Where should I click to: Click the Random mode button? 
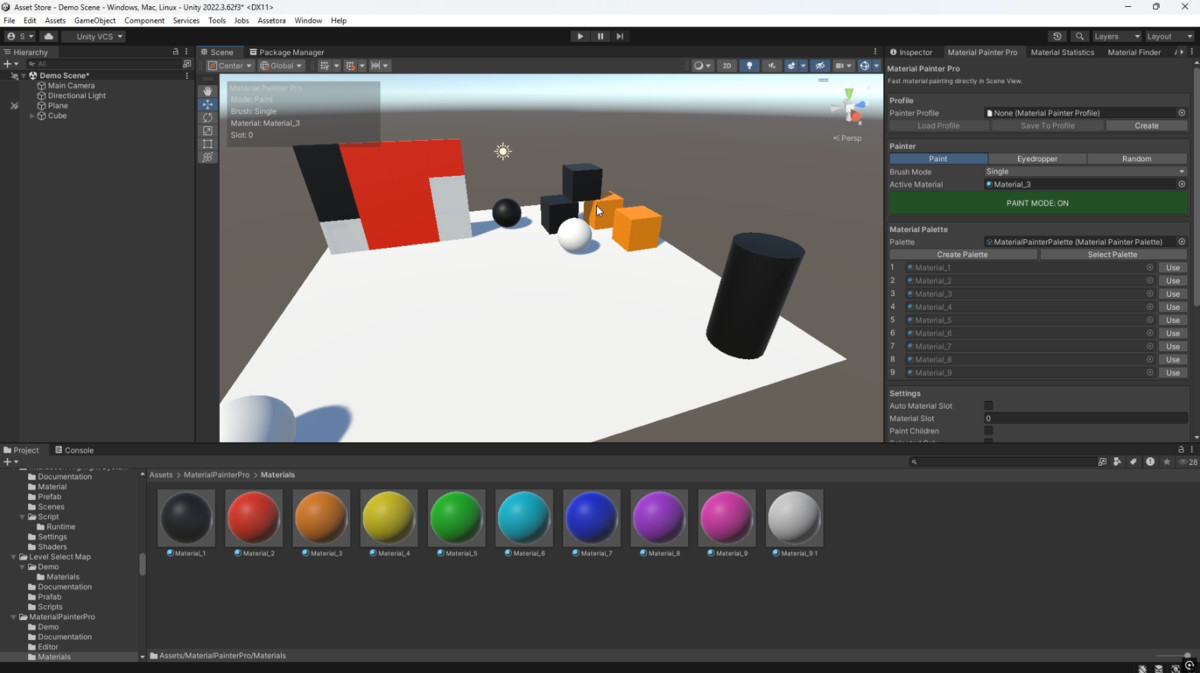point(1137,158)
